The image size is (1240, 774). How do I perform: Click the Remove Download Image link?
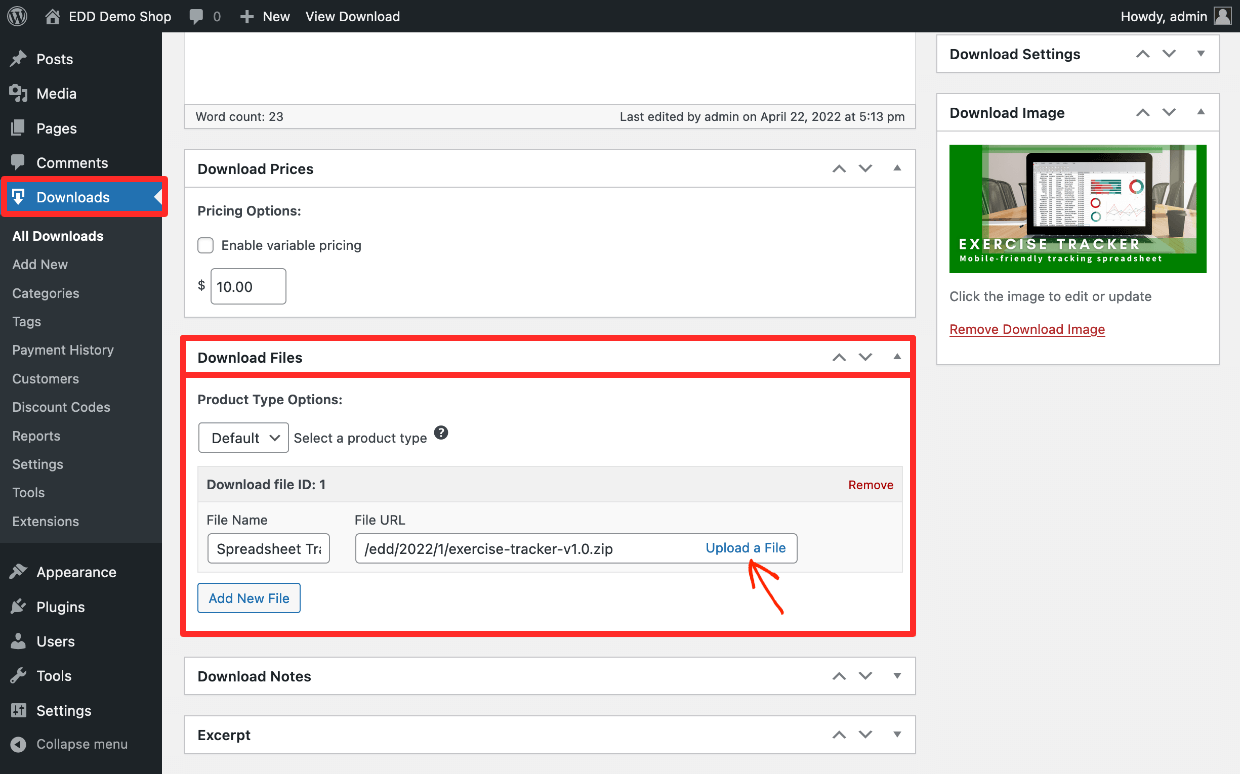[x=1027, y=329]
